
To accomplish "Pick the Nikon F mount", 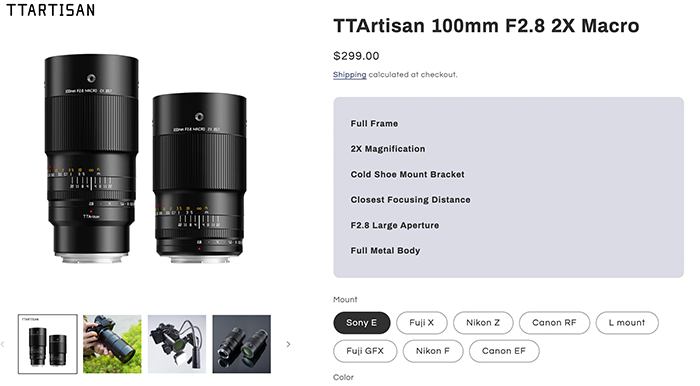I will coord(433,351).
